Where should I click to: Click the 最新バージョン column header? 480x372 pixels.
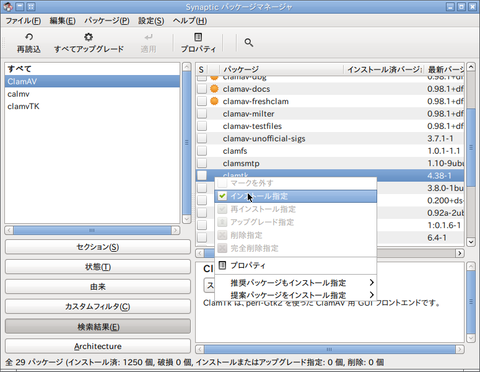pyautogui.click(x=444, y=69)
